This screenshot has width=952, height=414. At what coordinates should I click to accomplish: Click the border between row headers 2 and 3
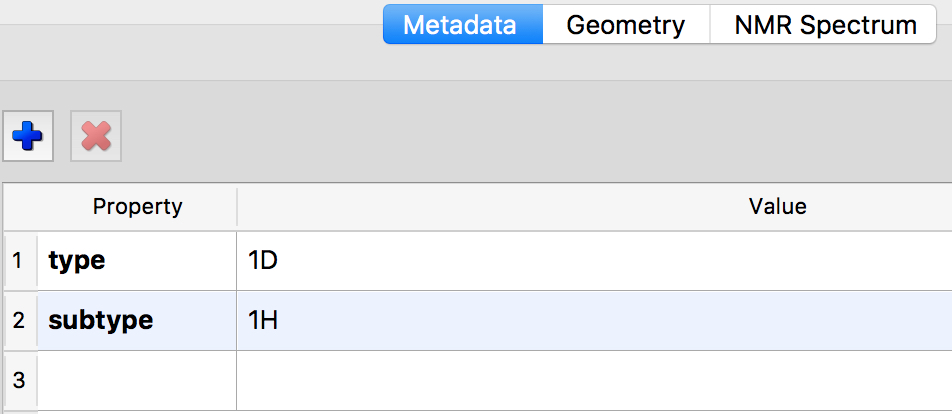pos(18,351)
